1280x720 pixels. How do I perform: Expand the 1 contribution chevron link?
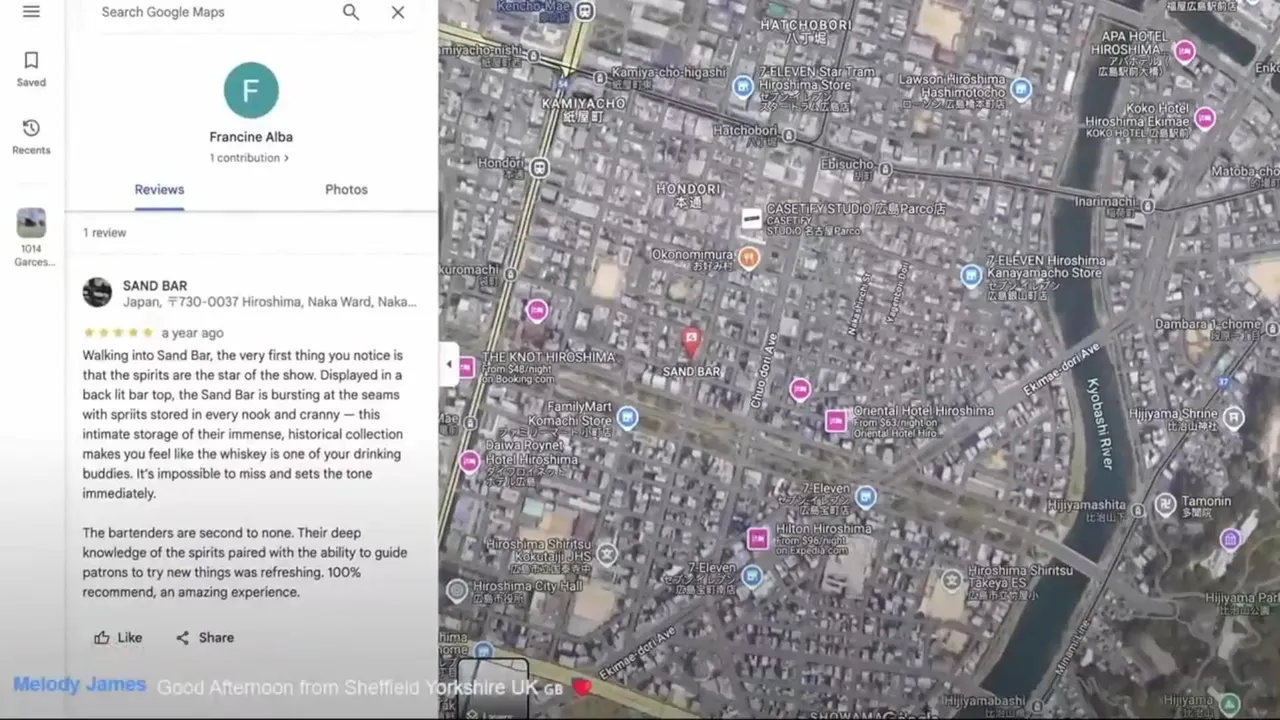(250, 158)
